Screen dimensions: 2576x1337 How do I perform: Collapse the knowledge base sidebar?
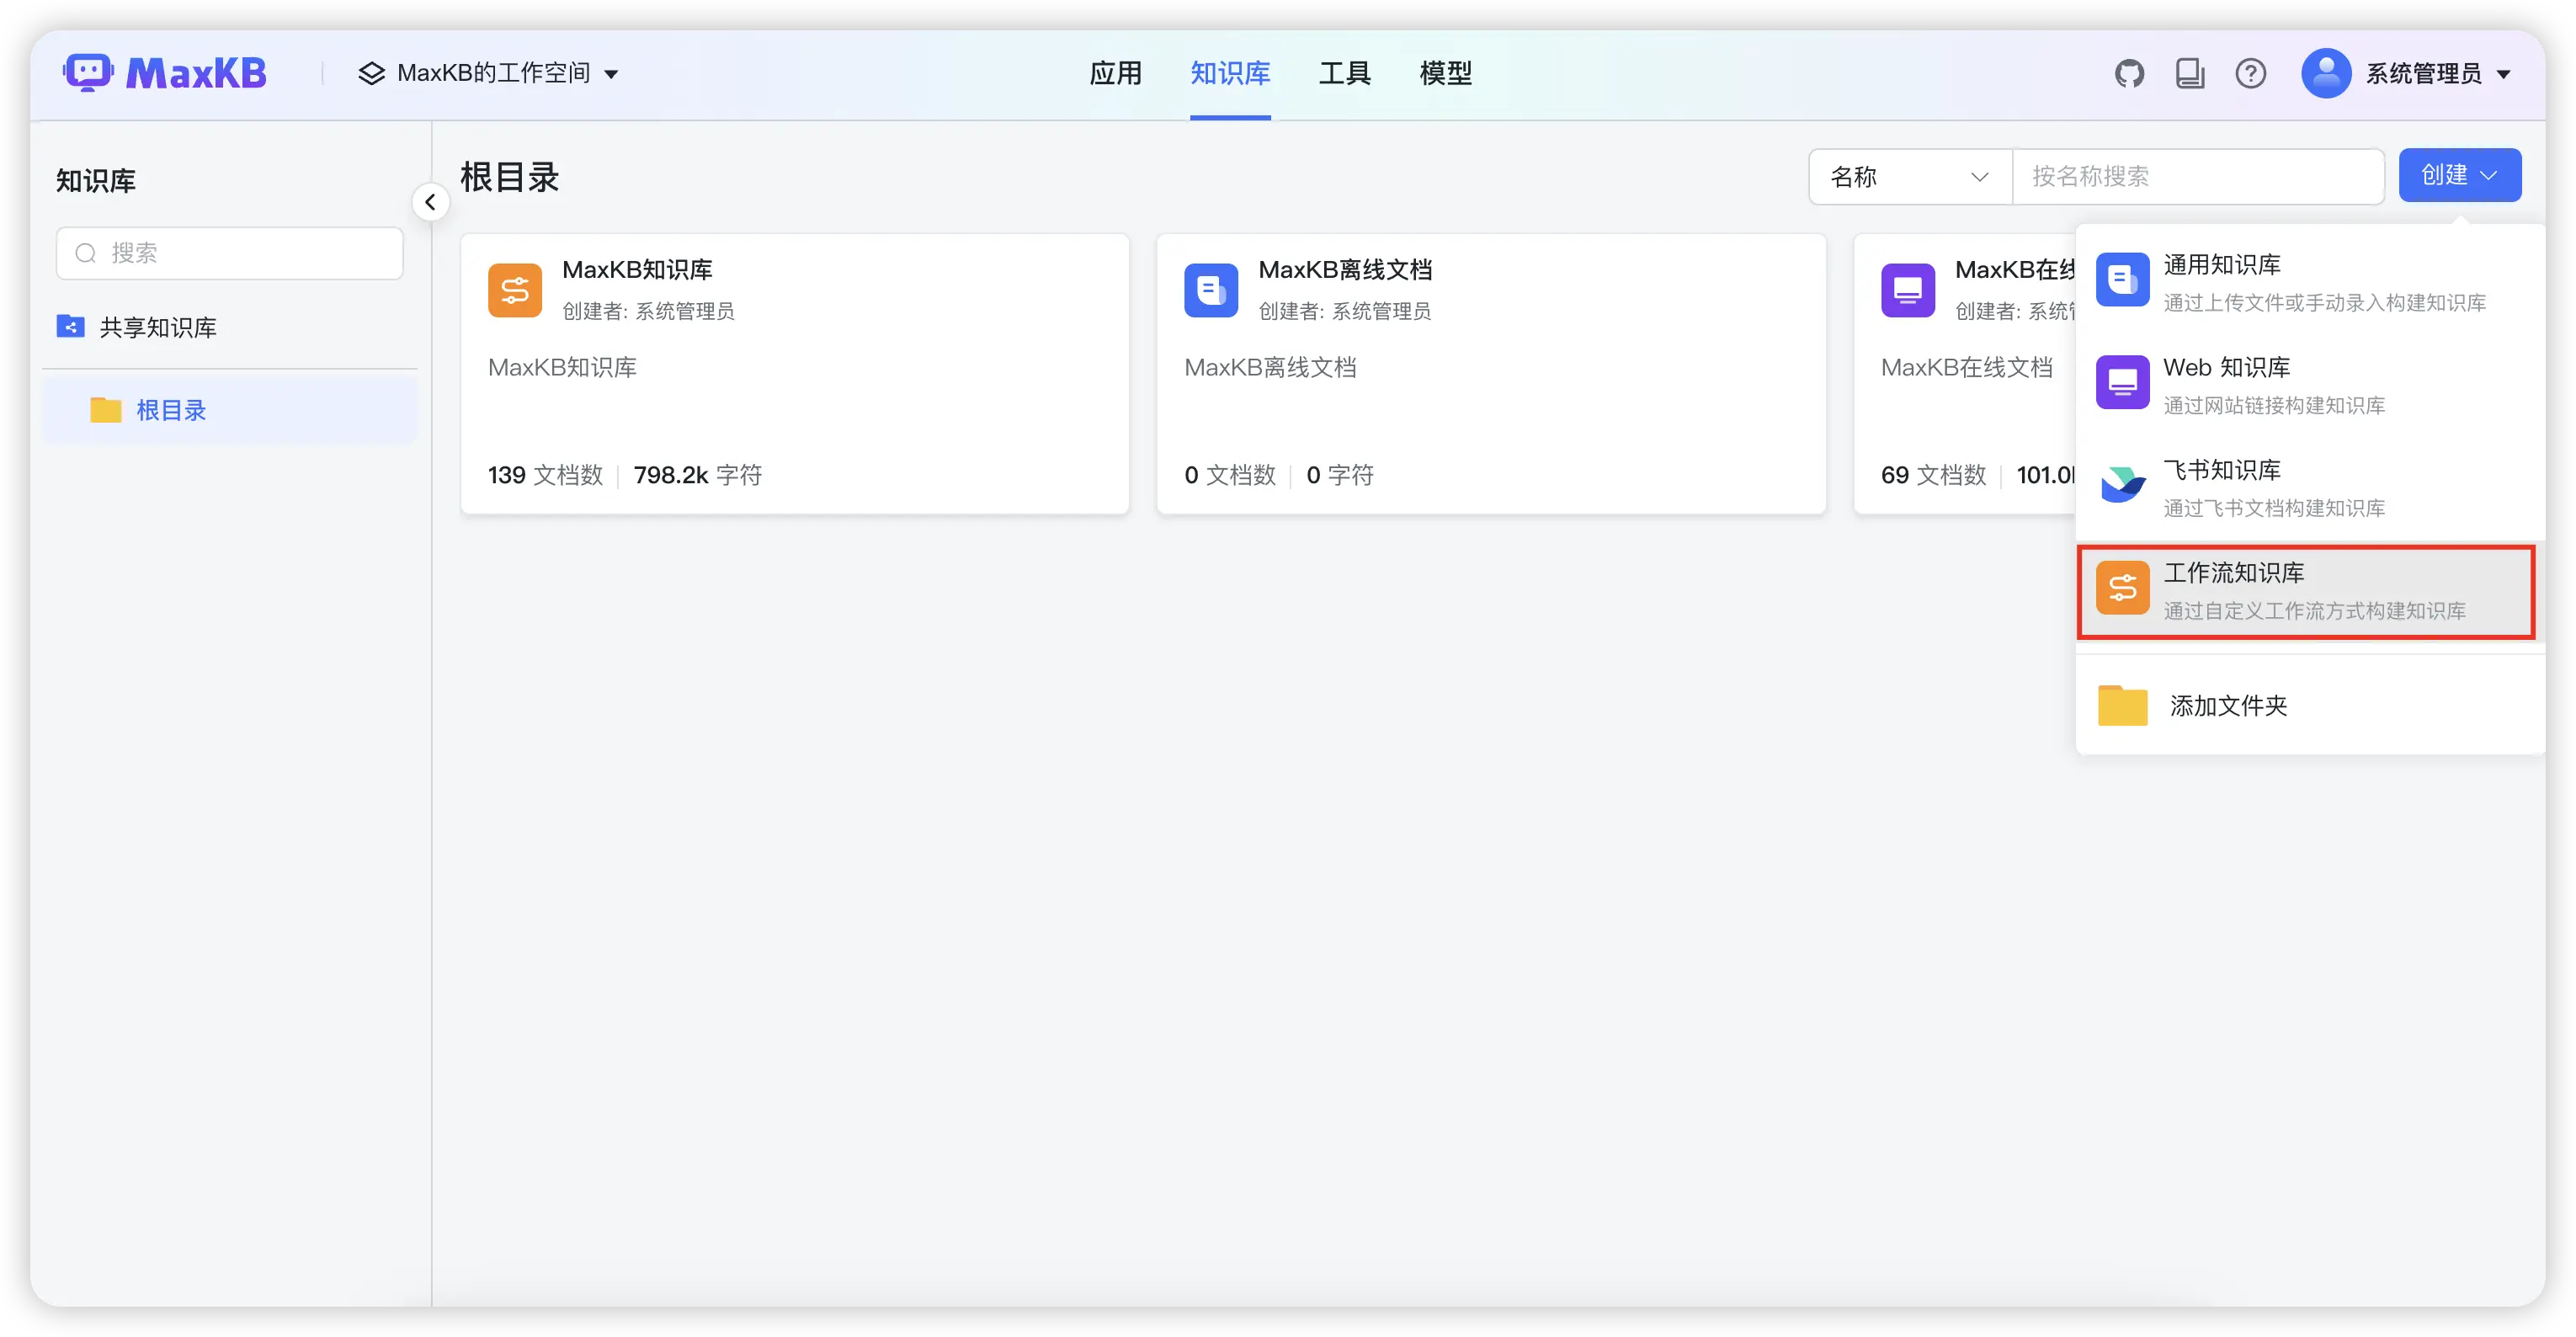(x=431, y=201)
